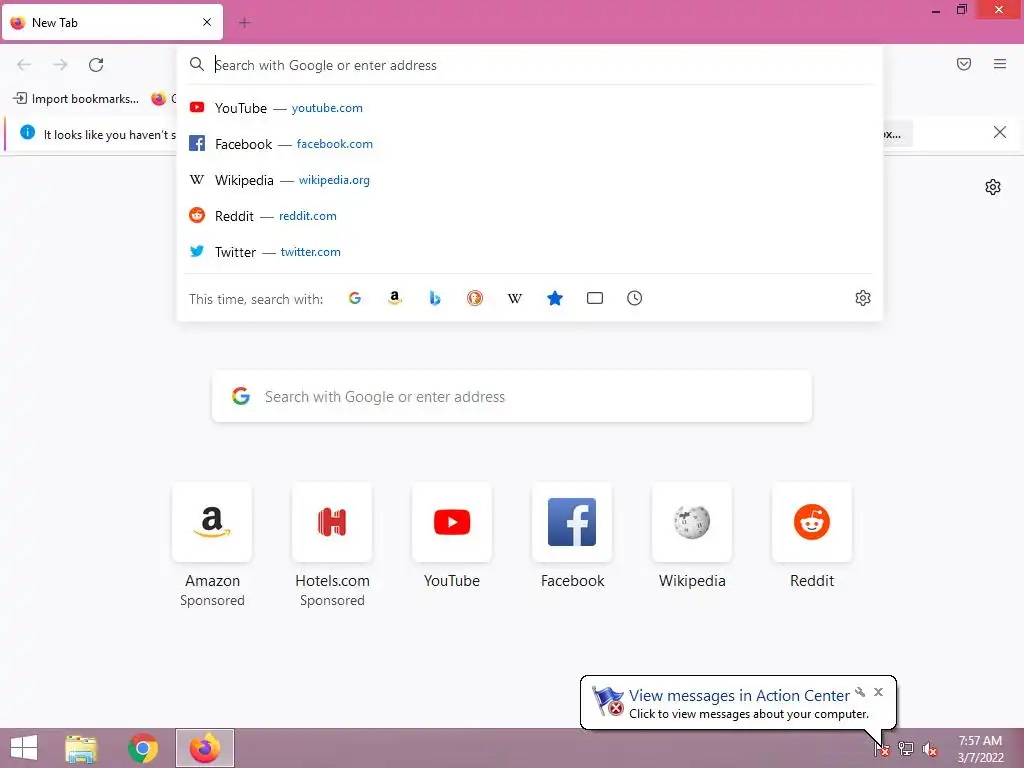
Task: Open Action Center balloon wrench options
Action: (x=860, y=692)
